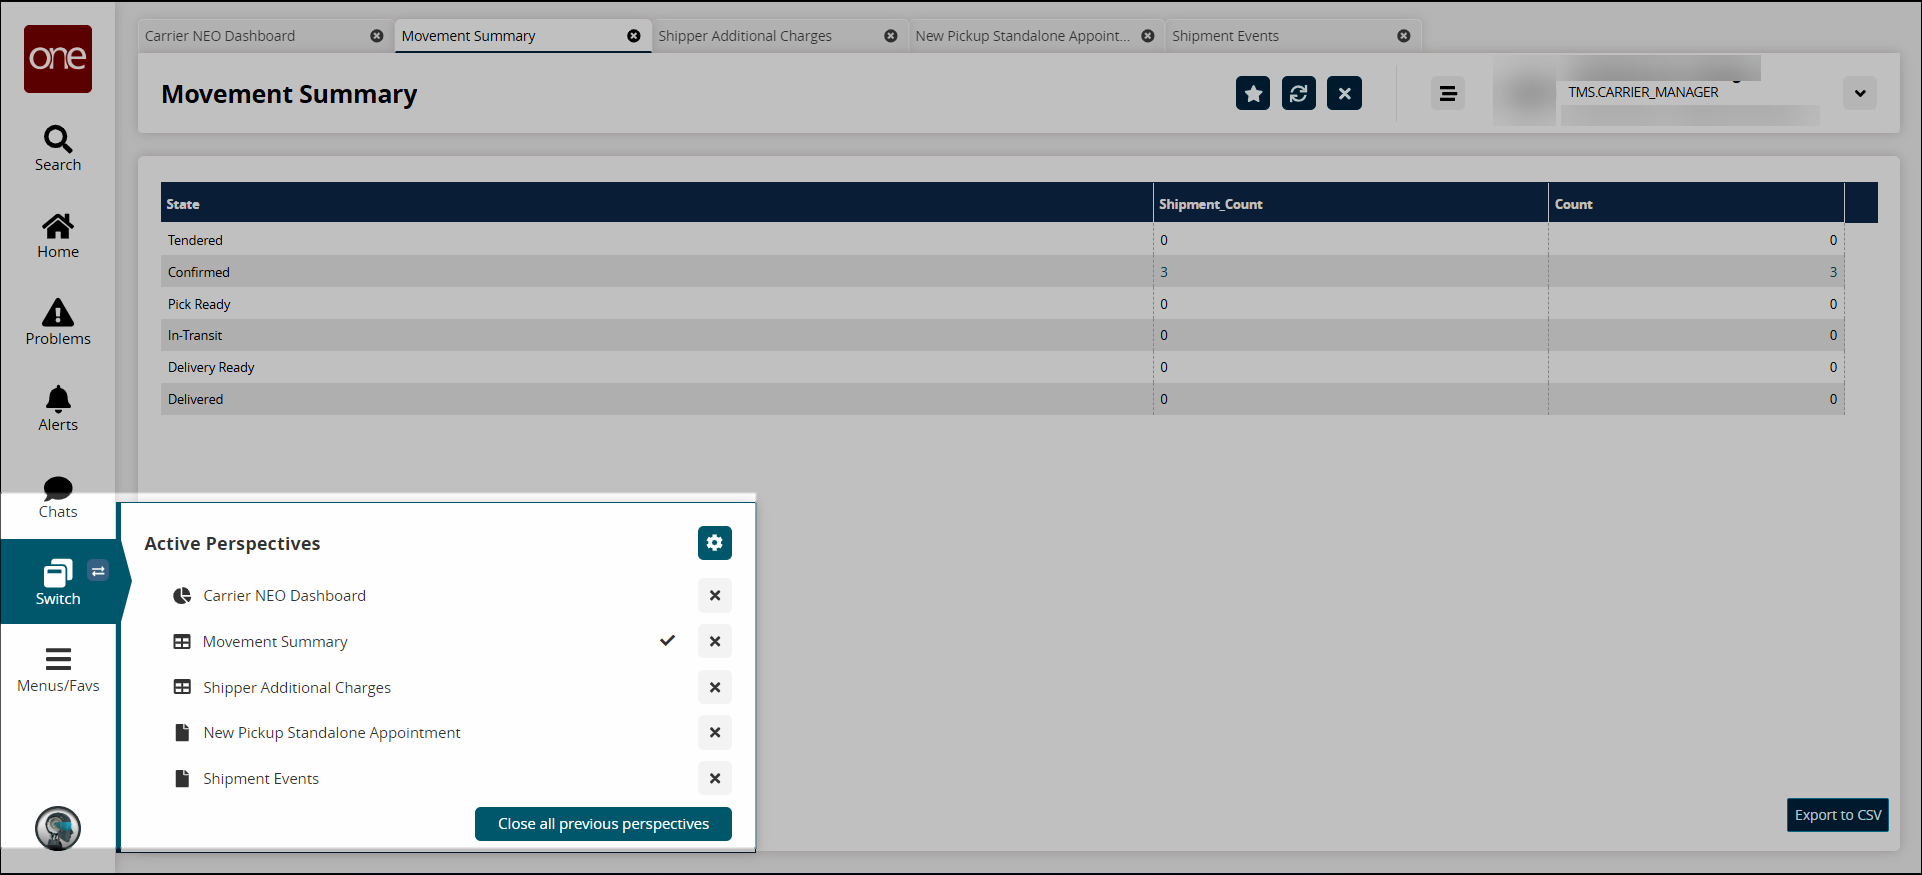Screen dimensions: 1922x875
Task: Select Movement Summary in Active Perspectives
Action: pyautogui.click(x=275, y=641)
